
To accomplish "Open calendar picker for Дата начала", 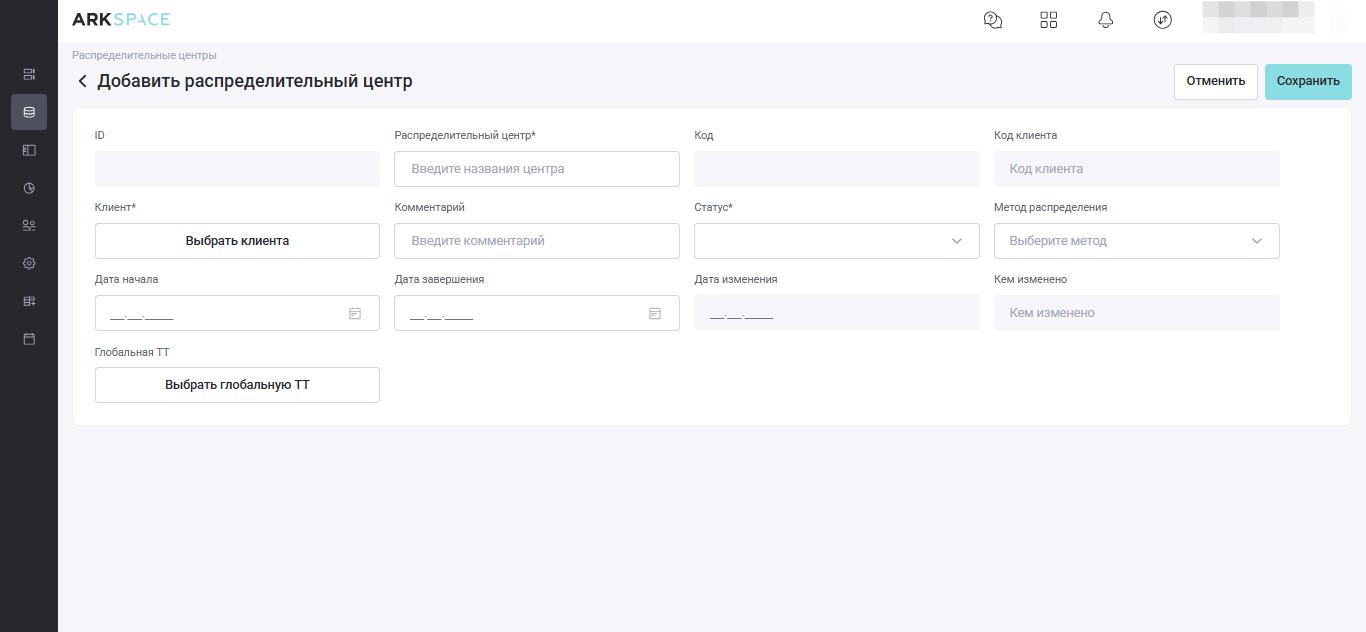I will 355,314.
